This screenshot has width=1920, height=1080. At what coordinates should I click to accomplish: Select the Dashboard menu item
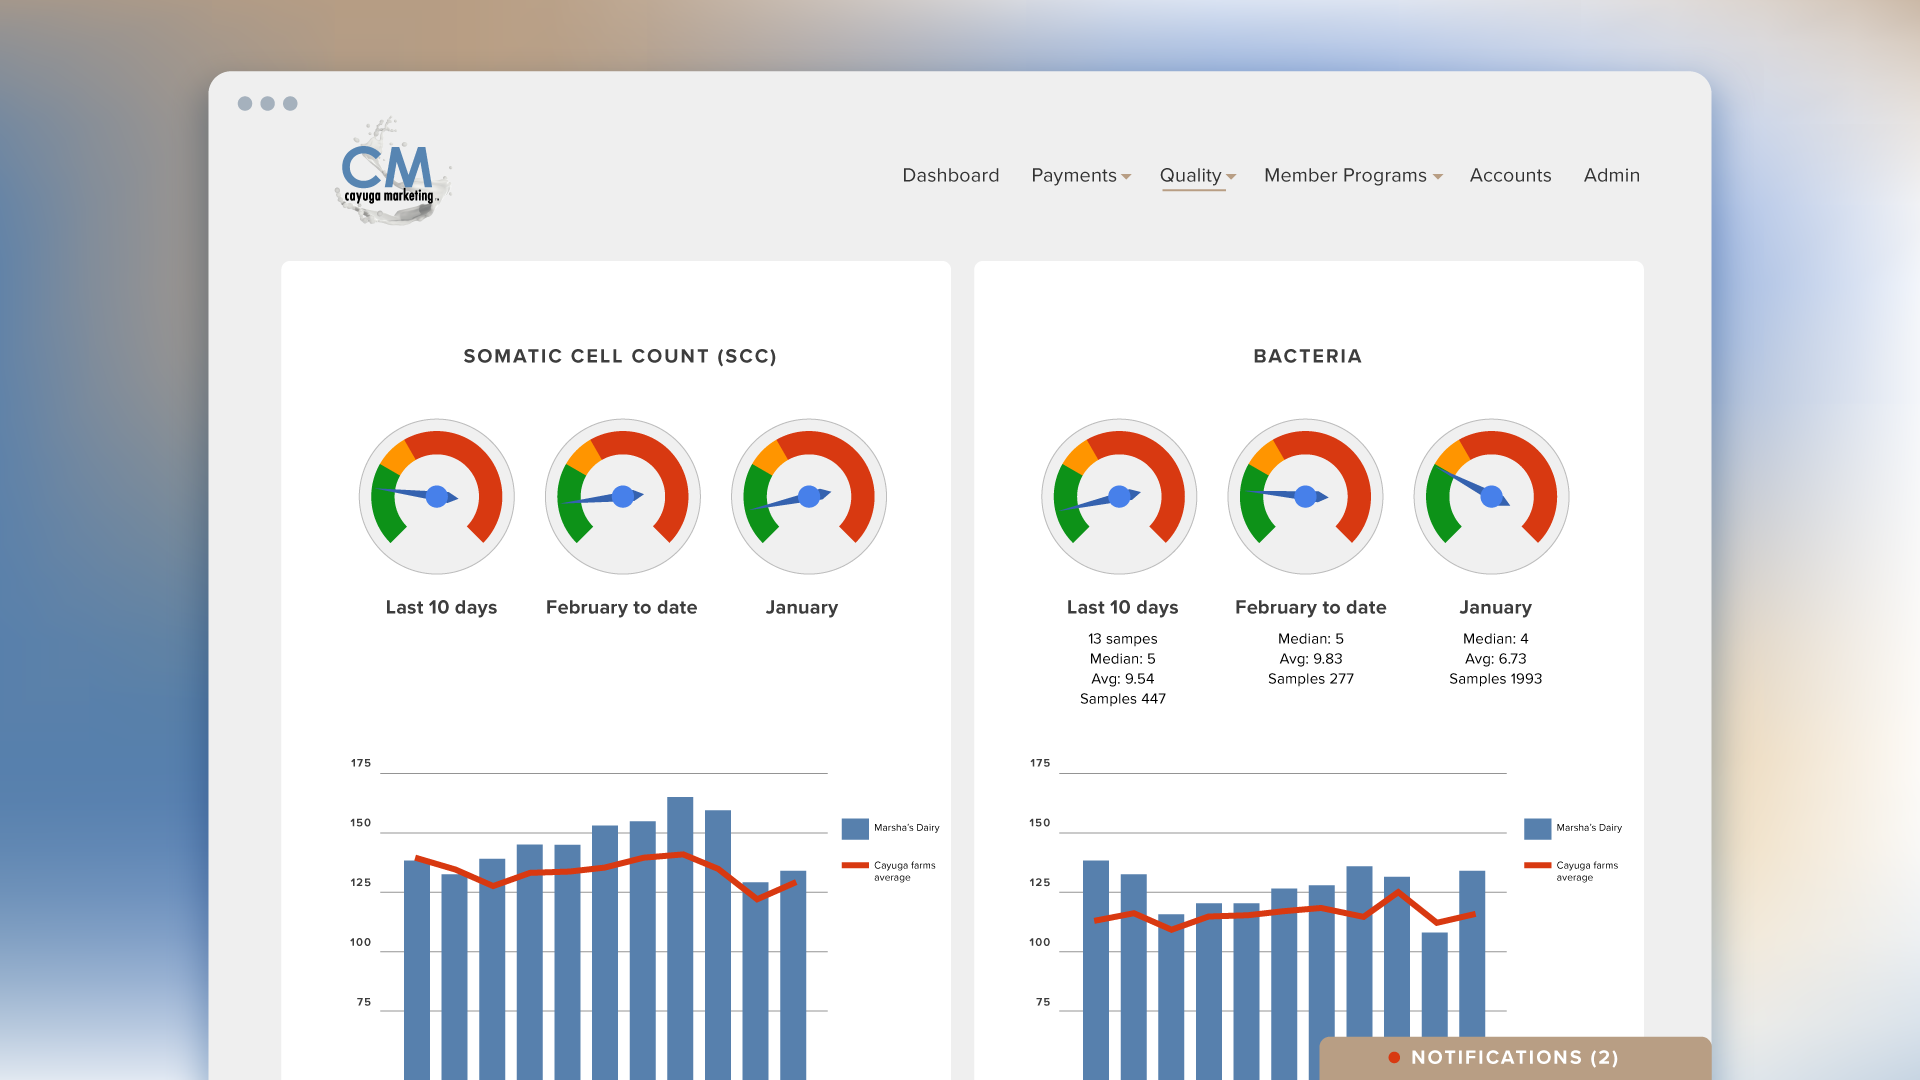tap(949, 174)
